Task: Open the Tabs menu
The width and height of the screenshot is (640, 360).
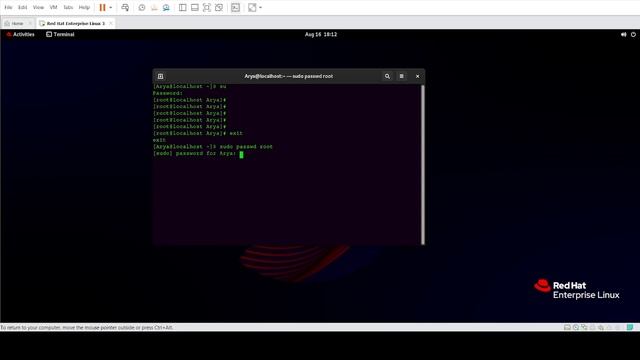Action: [x=68, y=7]
